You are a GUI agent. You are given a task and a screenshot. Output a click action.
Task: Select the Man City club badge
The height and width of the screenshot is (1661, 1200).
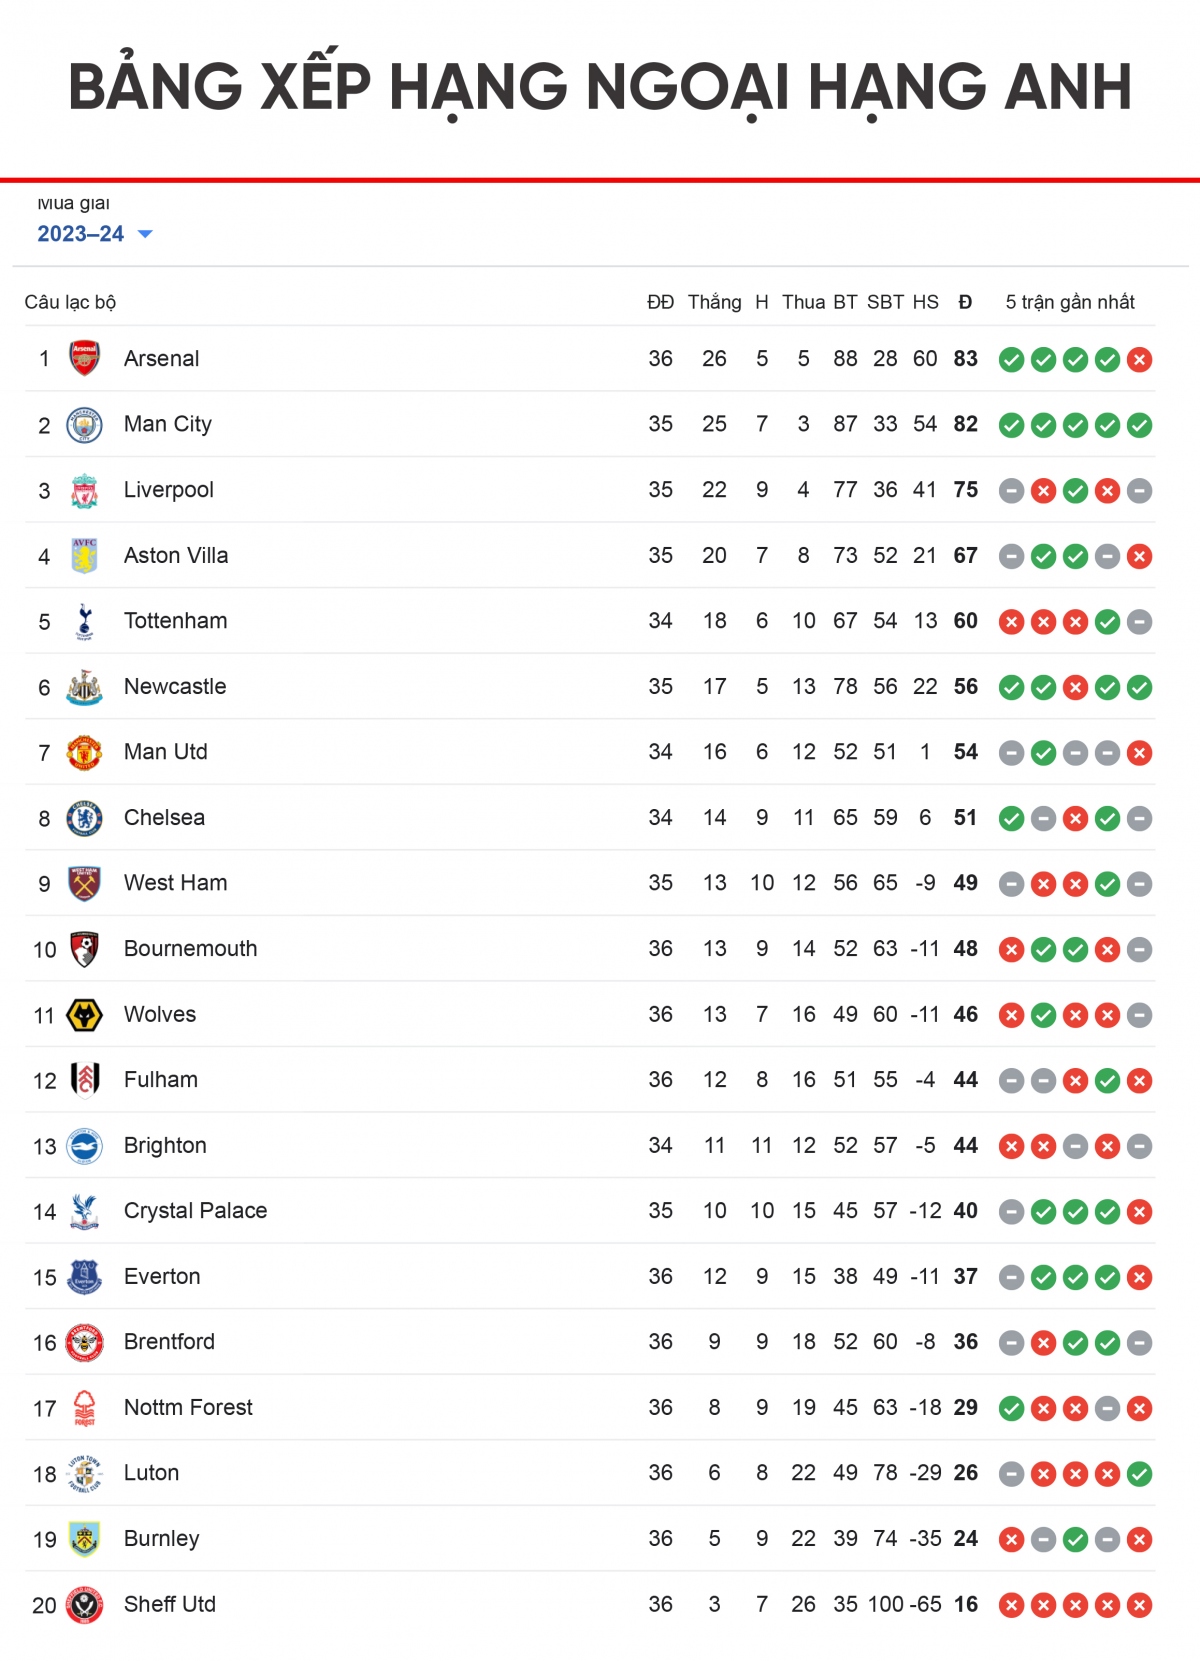tap(84, 424)
